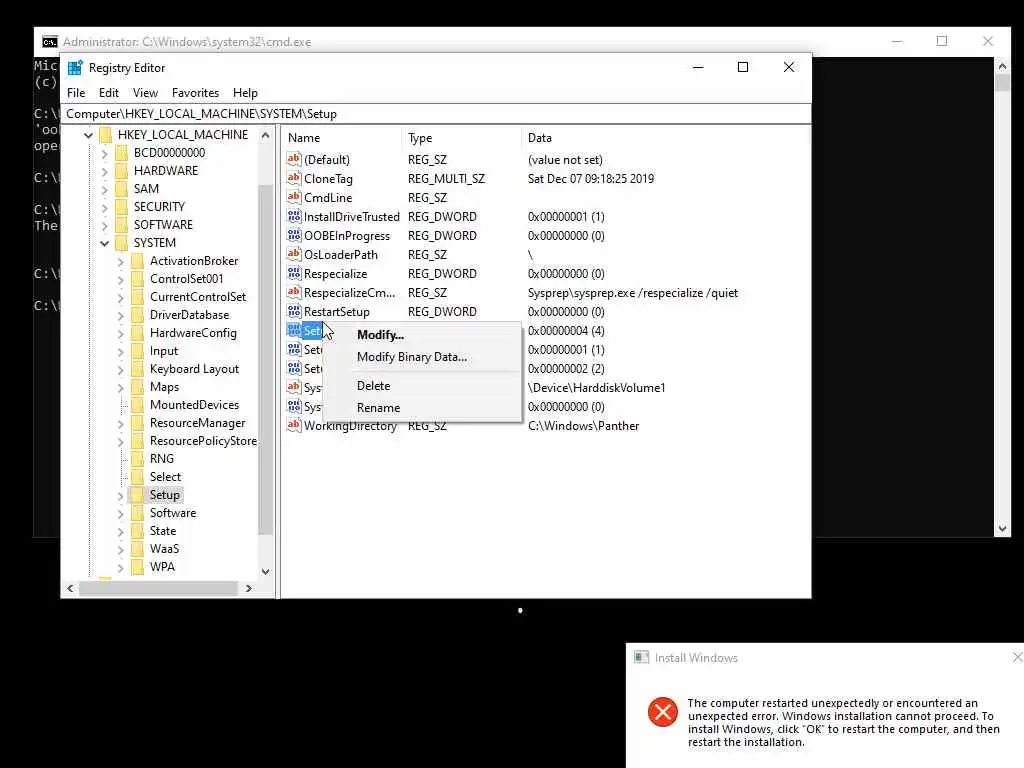1024x768 pixels.
Task: Collapse the HKEY_LOCAL_MACHINE tree node
Action: click(x=89, y=135)
